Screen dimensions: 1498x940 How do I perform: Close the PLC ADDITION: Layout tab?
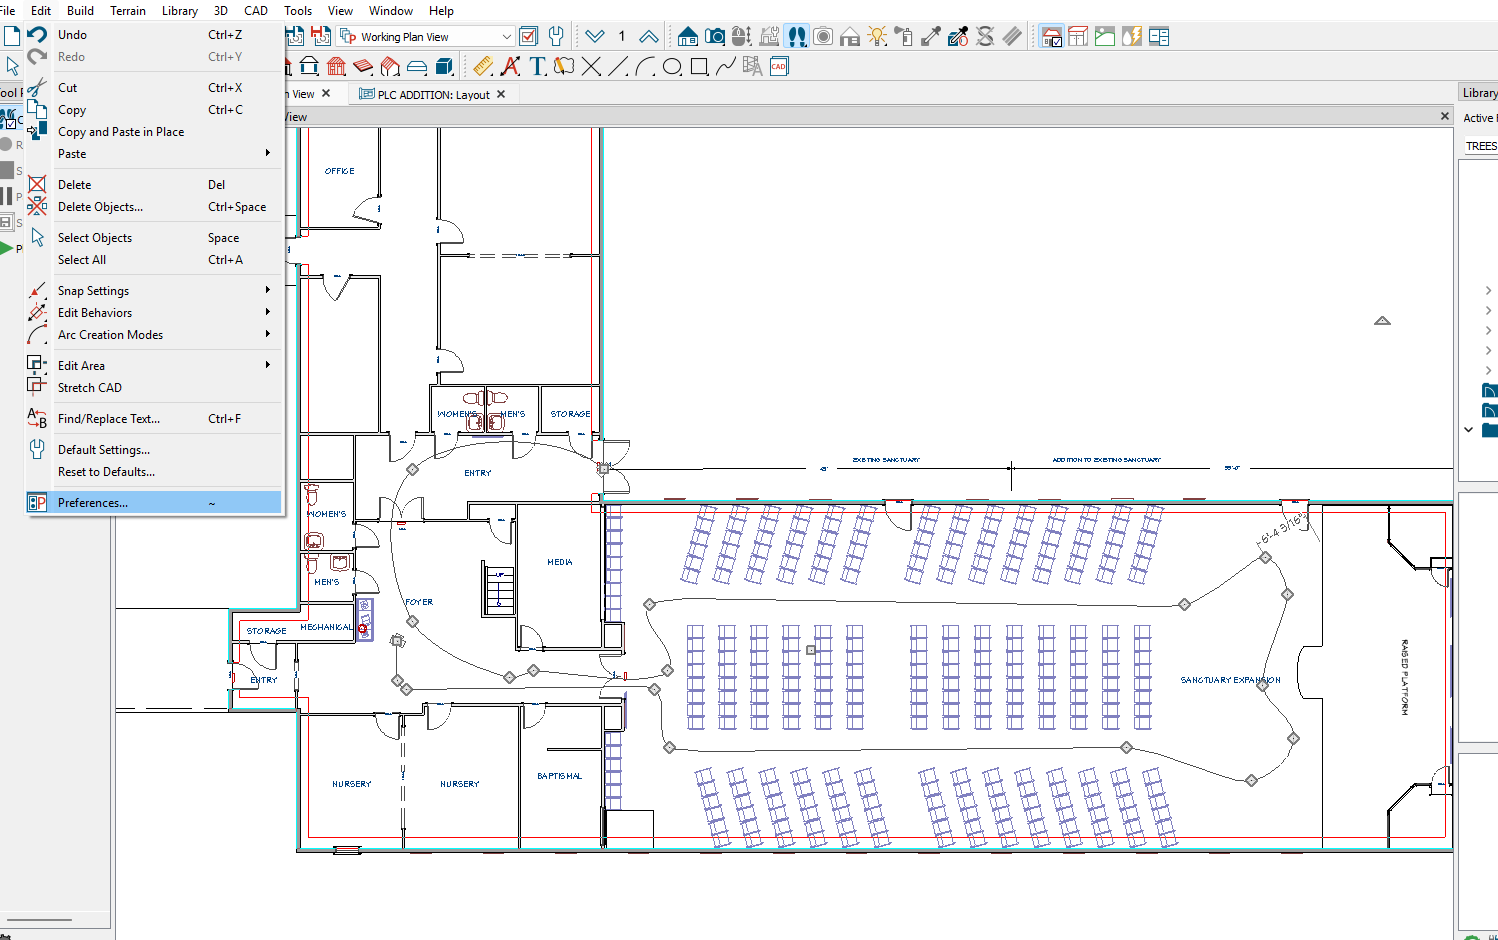click(501, 95)
